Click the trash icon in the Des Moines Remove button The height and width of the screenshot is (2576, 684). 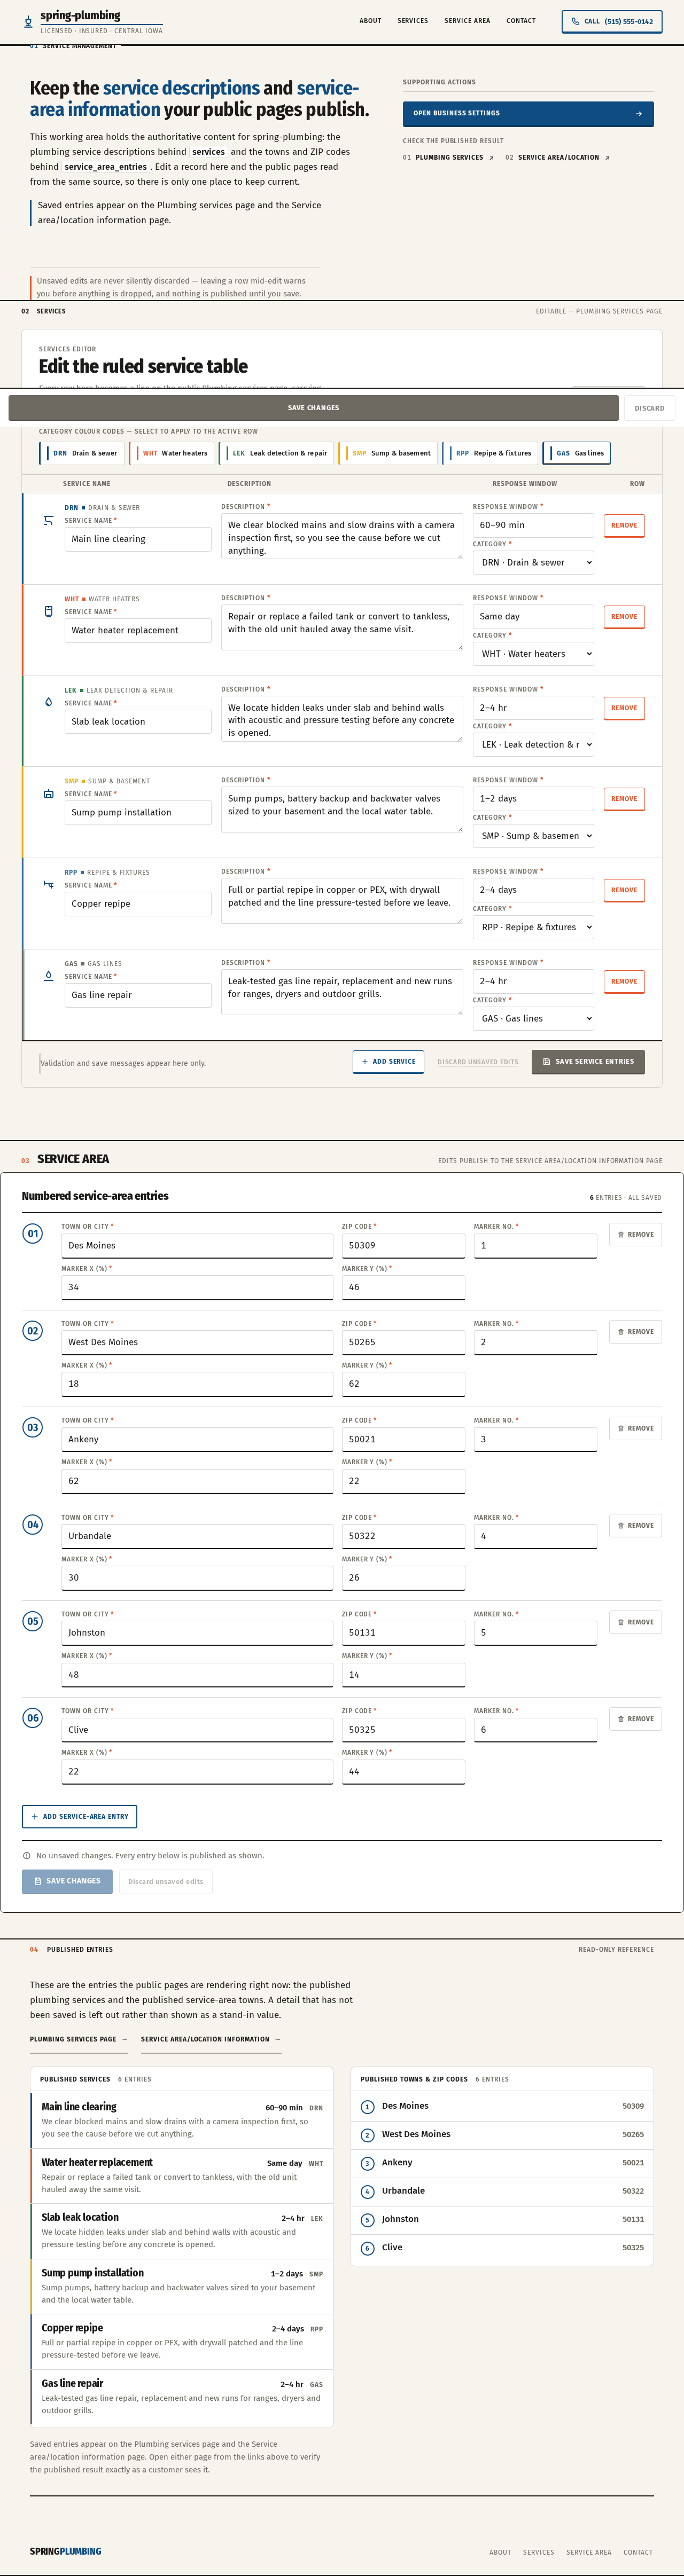[621, 1235]
